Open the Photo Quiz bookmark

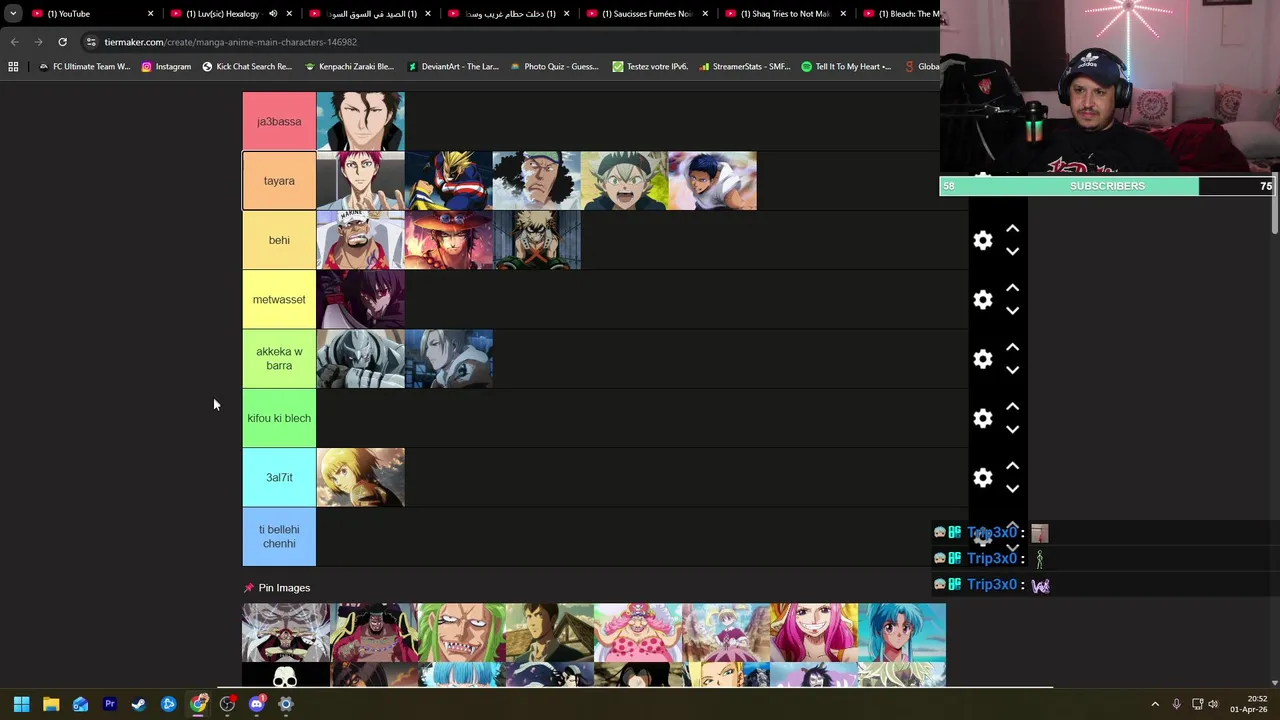point(554,67)
